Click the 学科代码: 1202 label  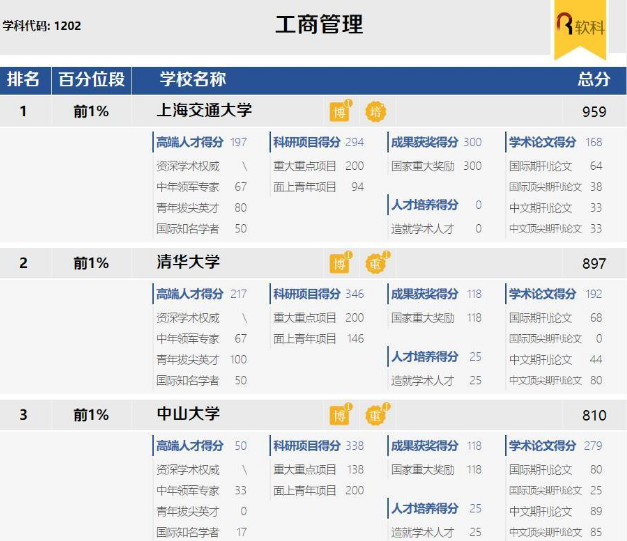[42, 26]
